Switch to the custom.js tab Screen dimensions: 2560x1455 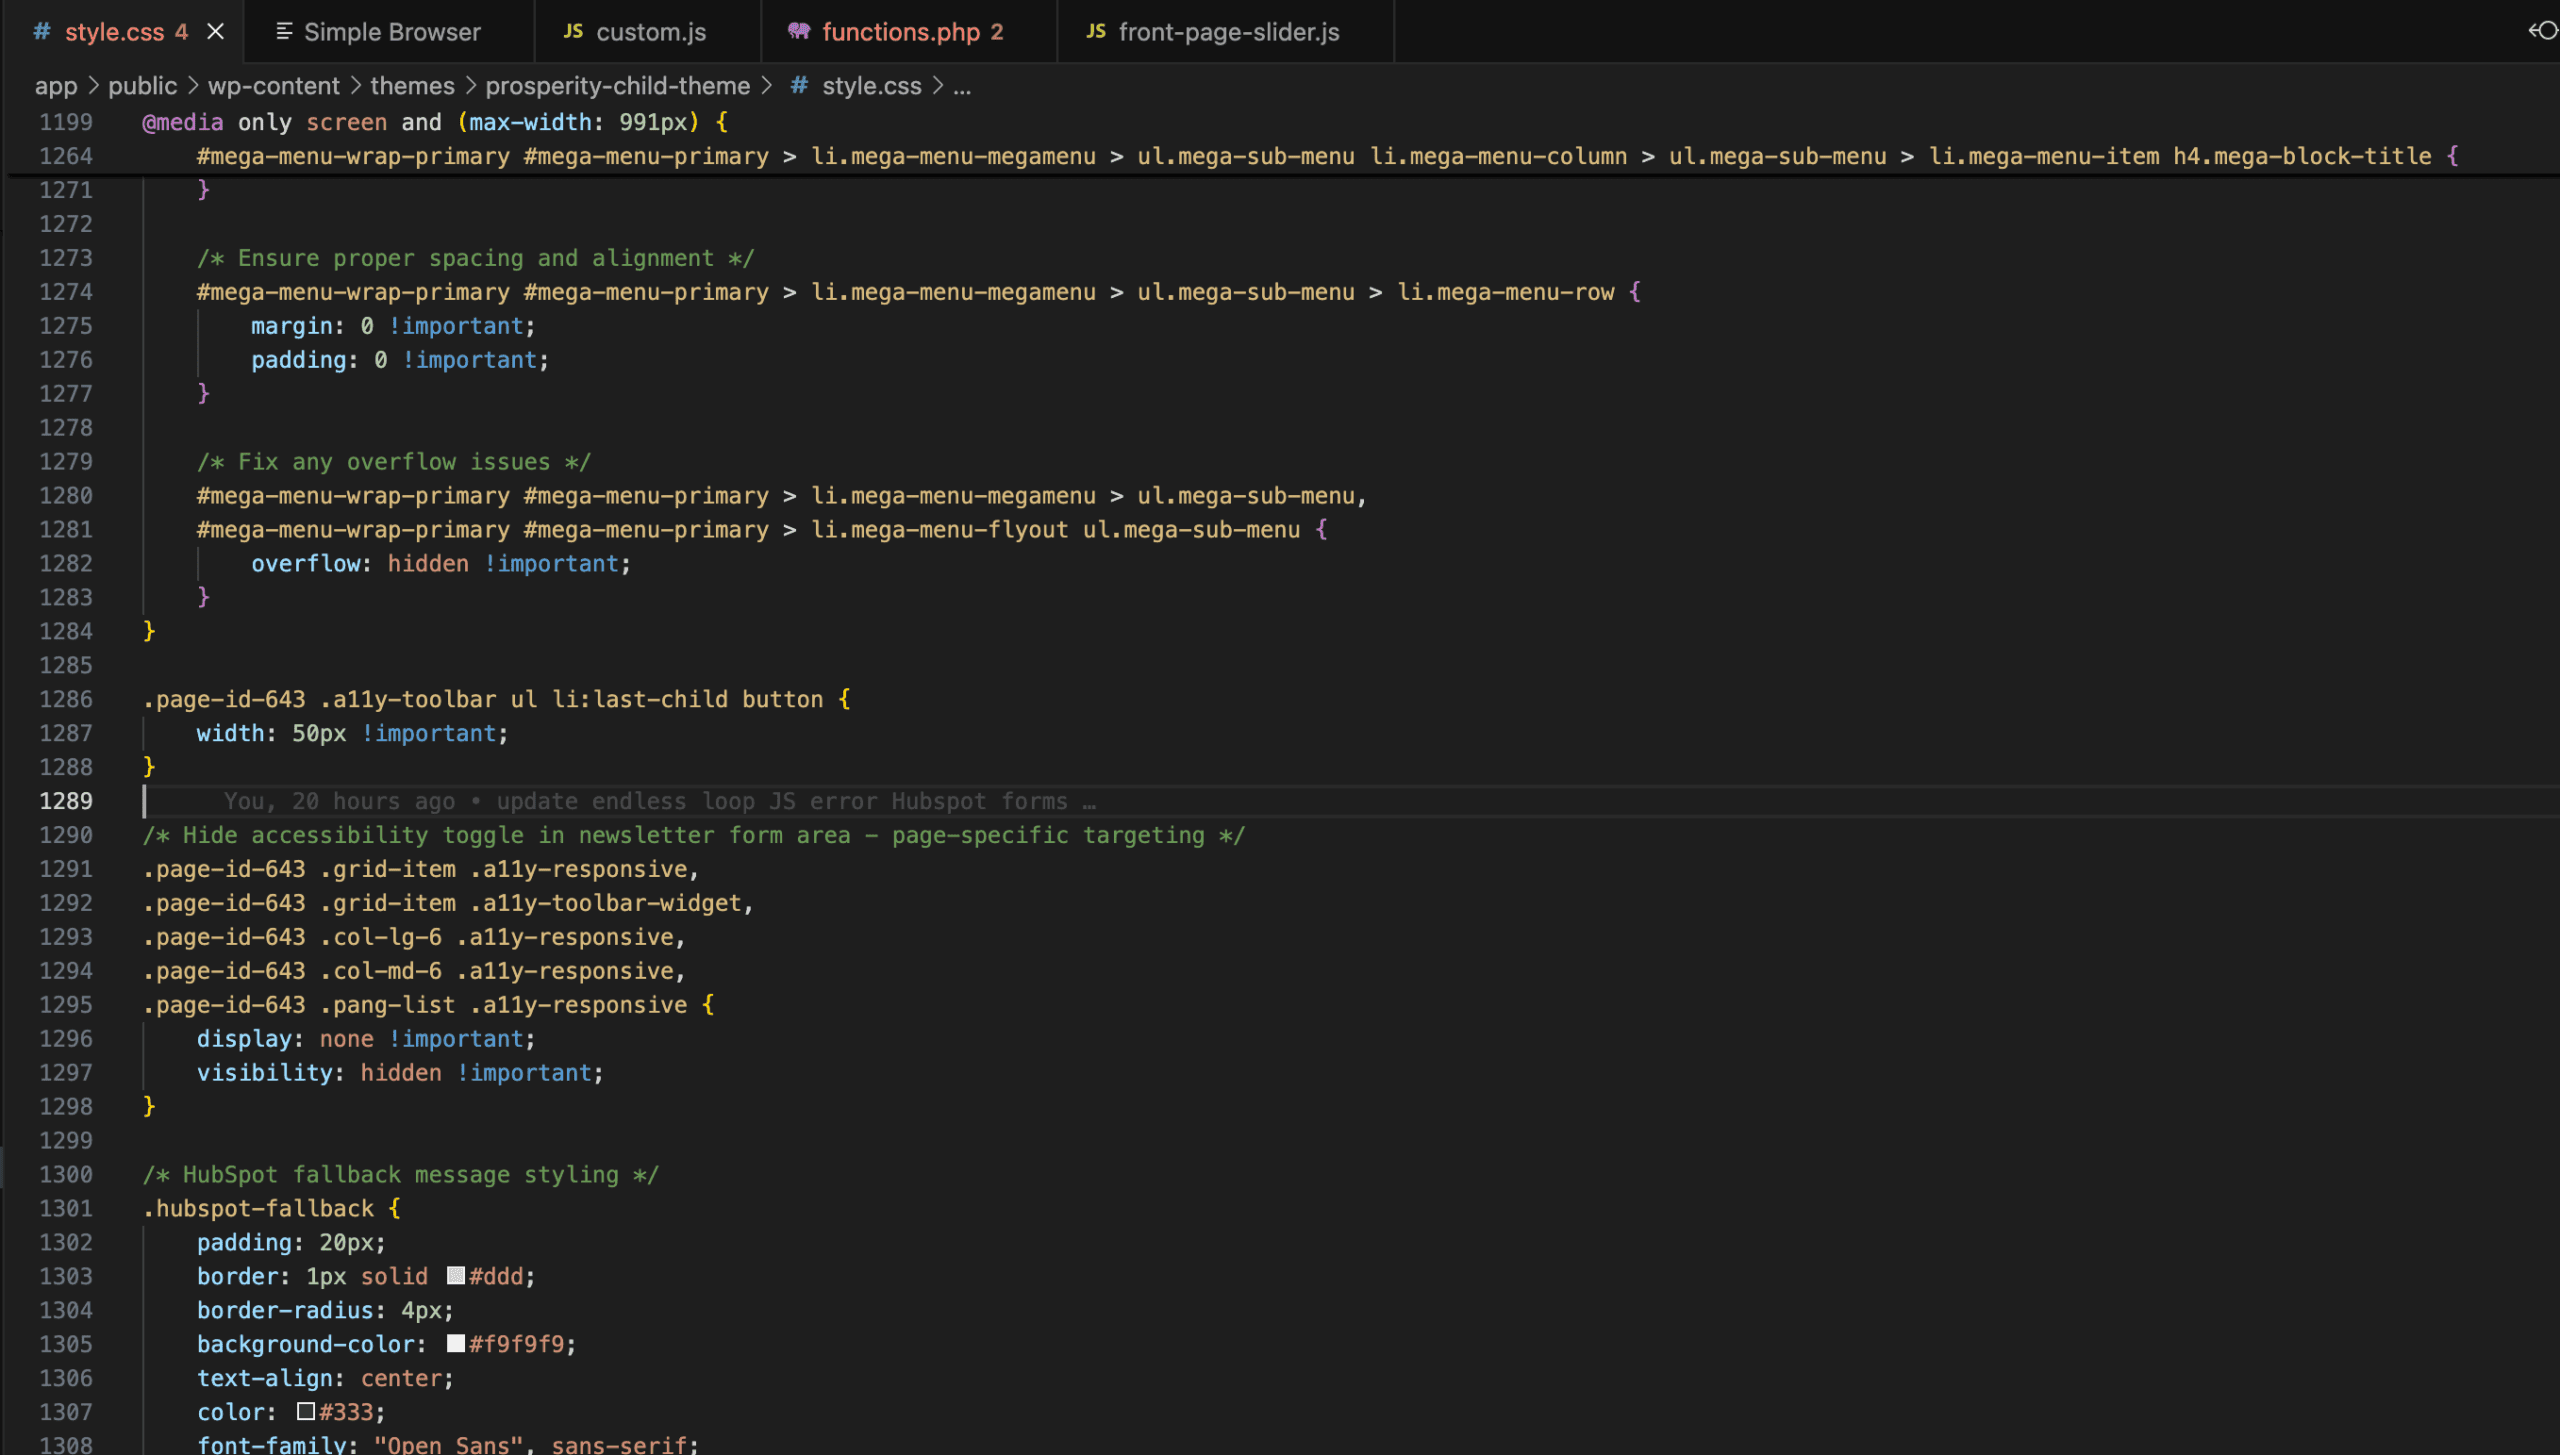(x=650, y=31)
